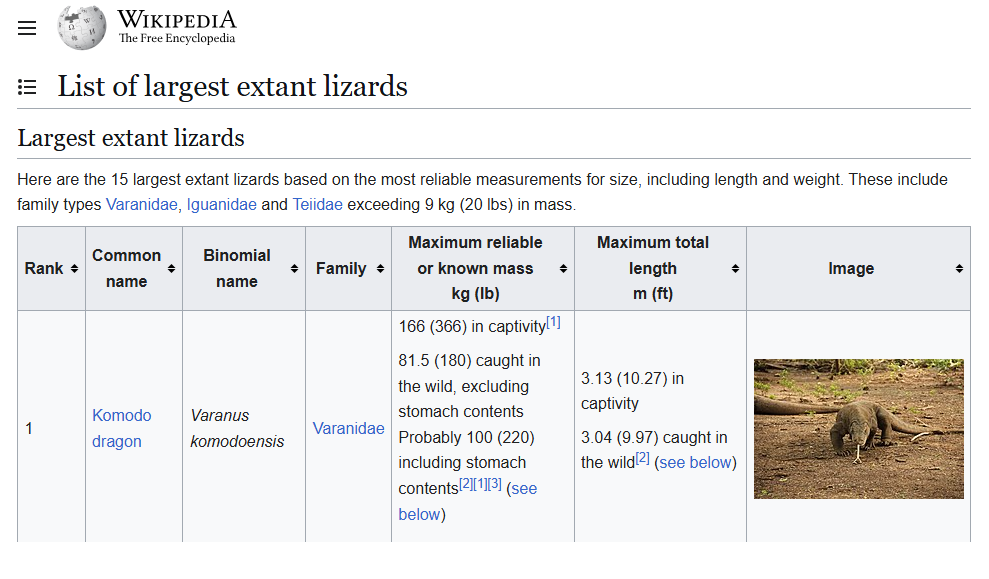Sort by Image column arrows

pos(959,269)
